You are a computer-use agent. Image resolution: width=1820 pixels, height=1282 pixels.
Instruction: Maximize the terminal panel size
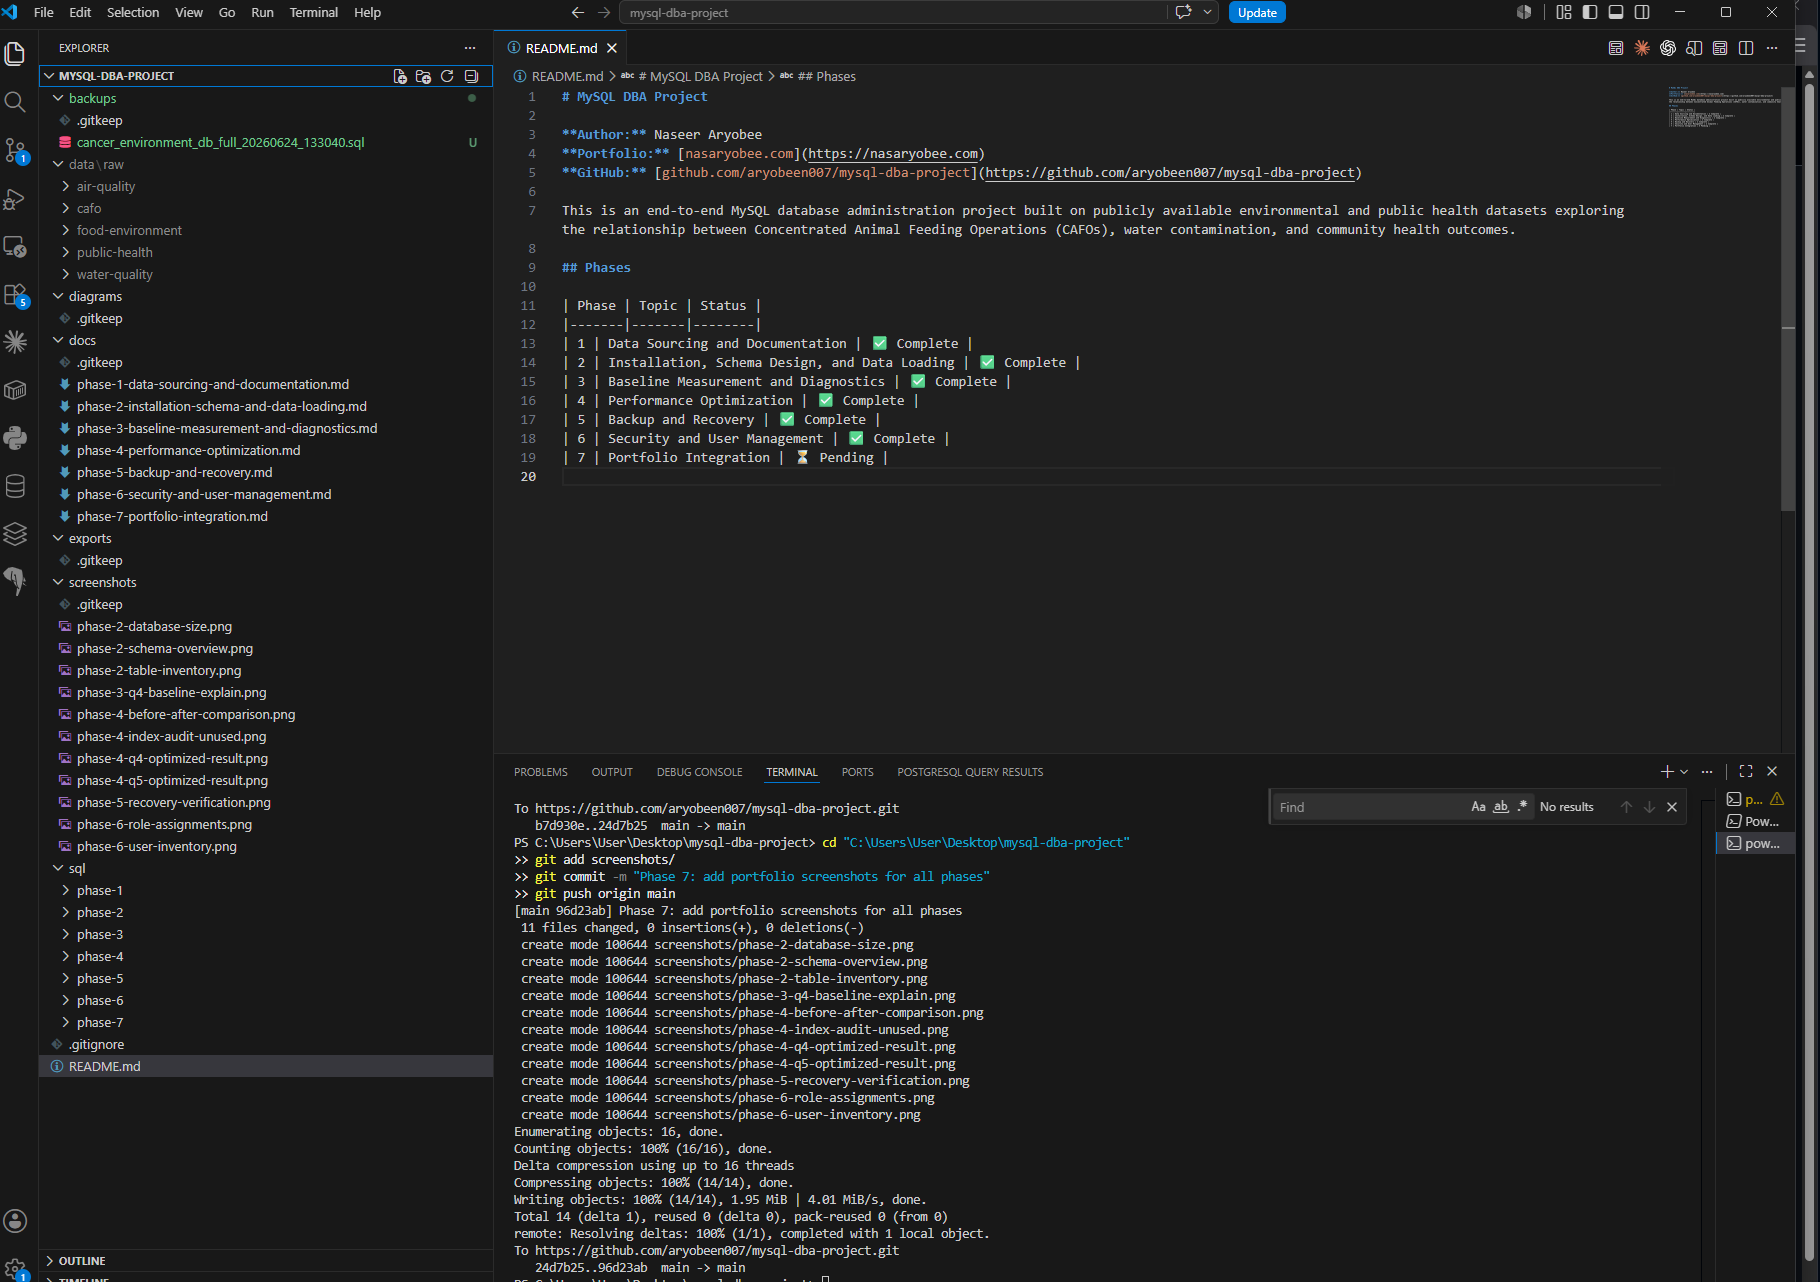coord(1746,771)
